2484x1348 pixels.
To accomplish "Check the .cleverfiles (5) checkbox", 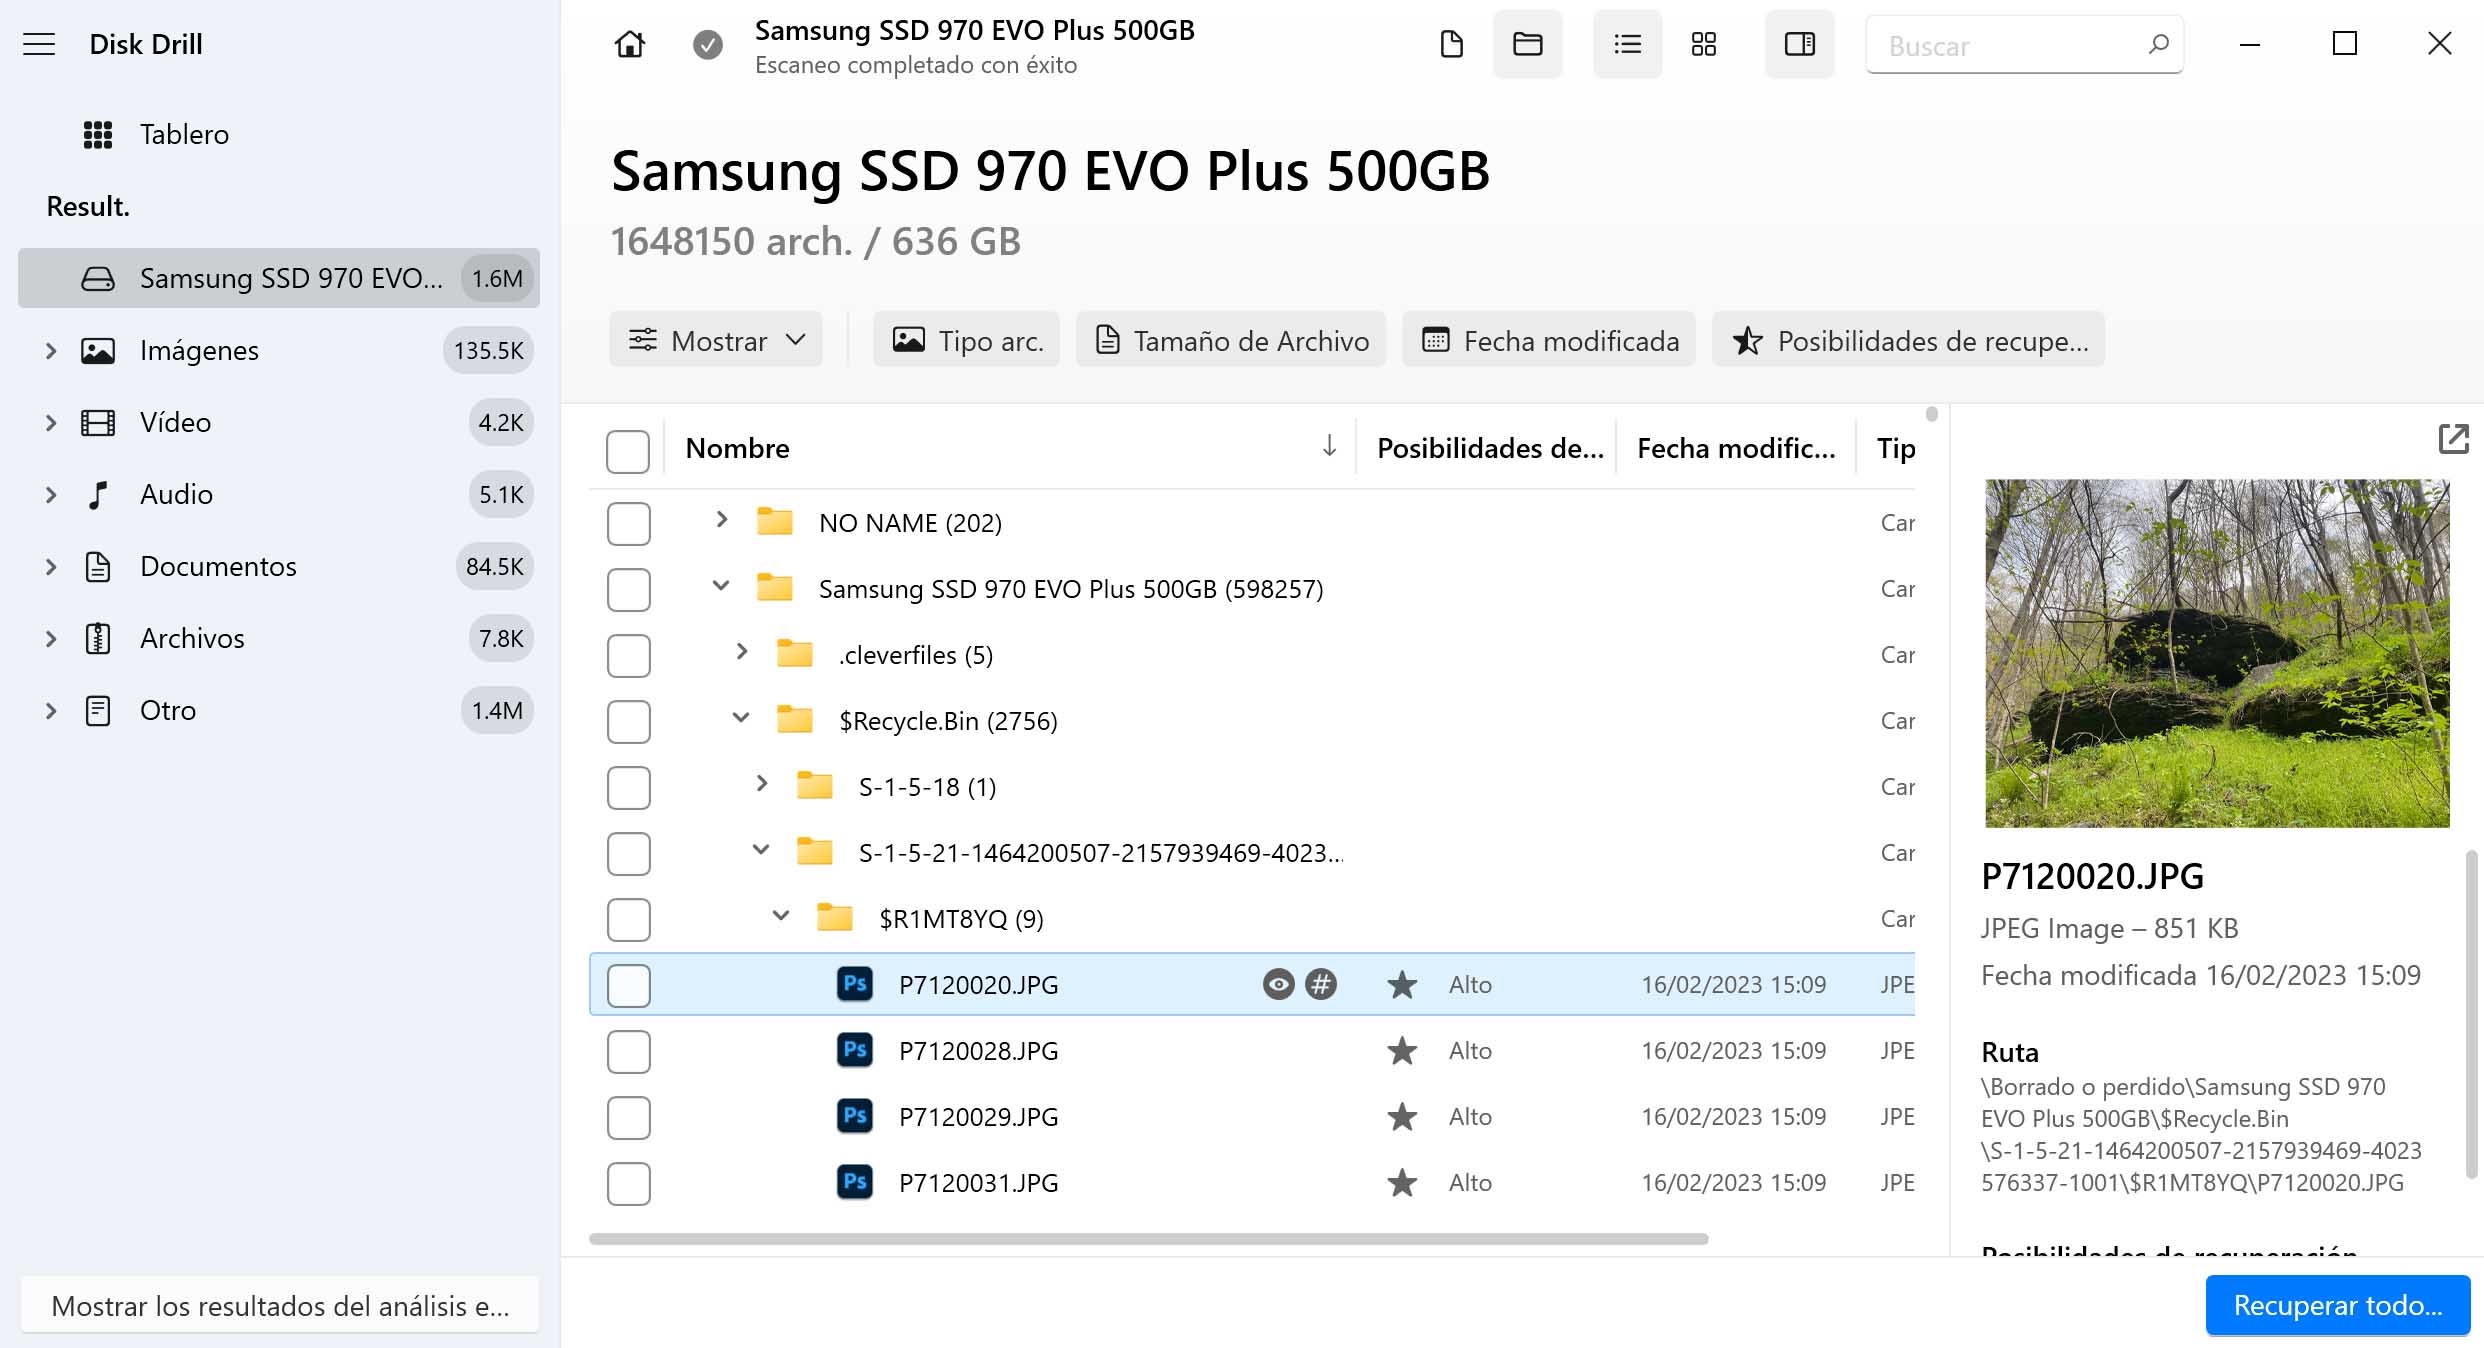I will pyautogui.click(x=628, y=655).
